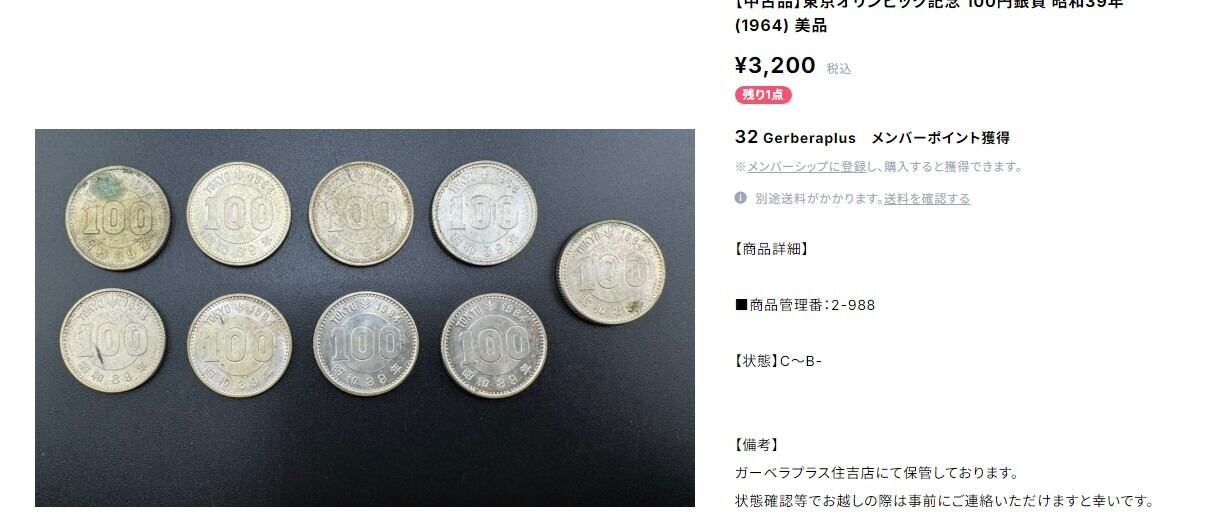Click the 商品管理番:2-988 line
The width and height of the screenshot is (1210, 531).
point(805,305)
